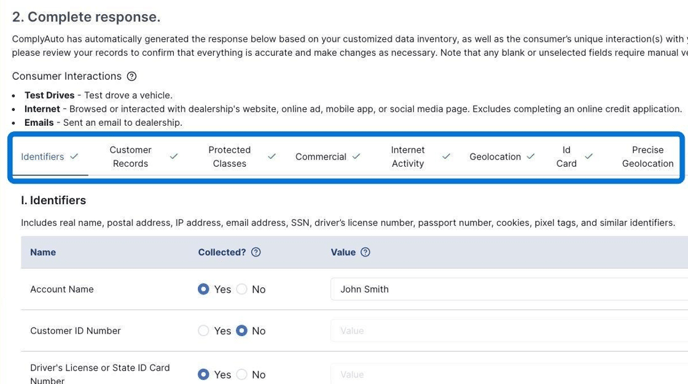Go to the Internet Activity tab
Image resolution: width=688 pixels, height=384 pixels.
(408, 157)
